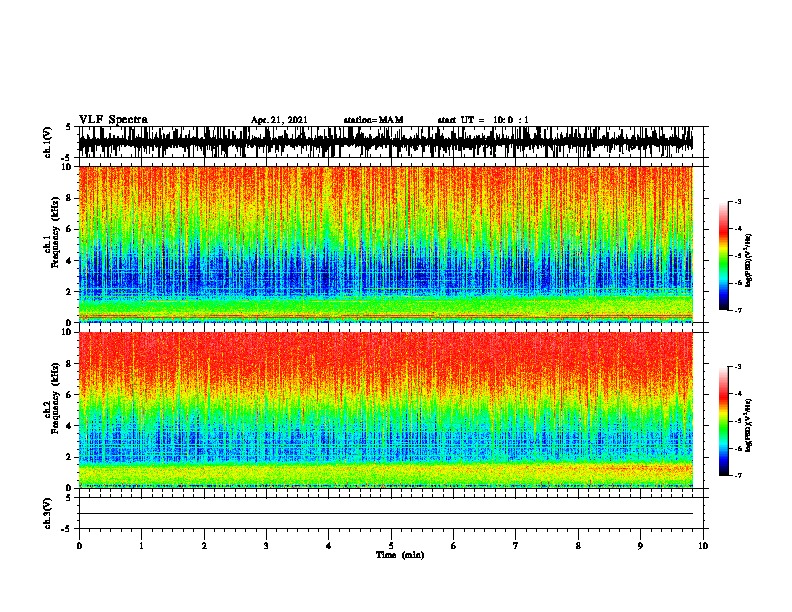
Task: Click the flat ch.3 voltage trace
Action: [386, 514]
